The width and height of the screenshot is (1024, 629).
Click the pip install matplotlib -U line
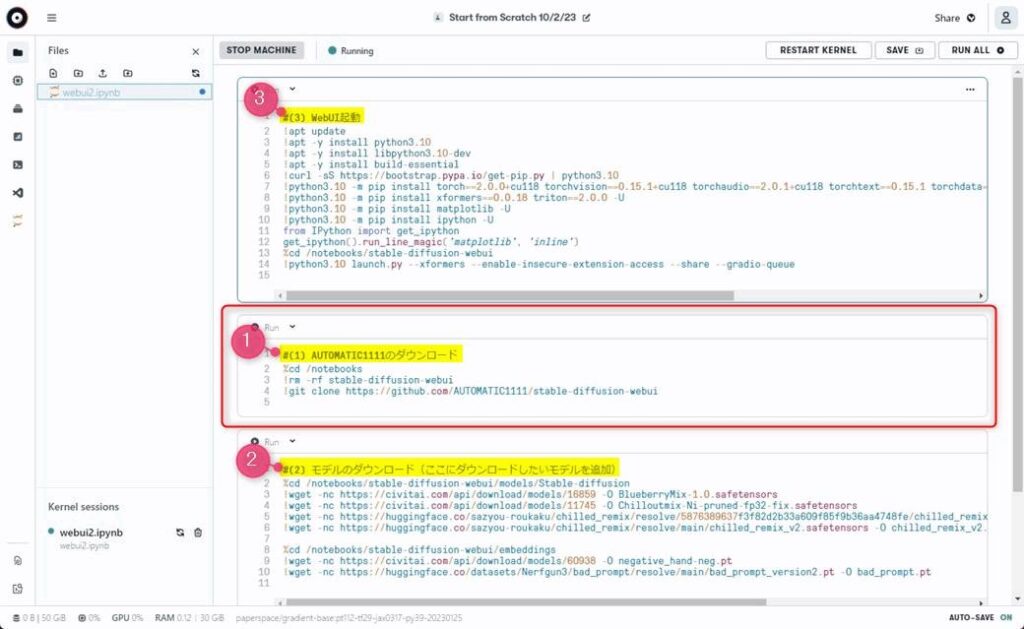tap(396, 209)
